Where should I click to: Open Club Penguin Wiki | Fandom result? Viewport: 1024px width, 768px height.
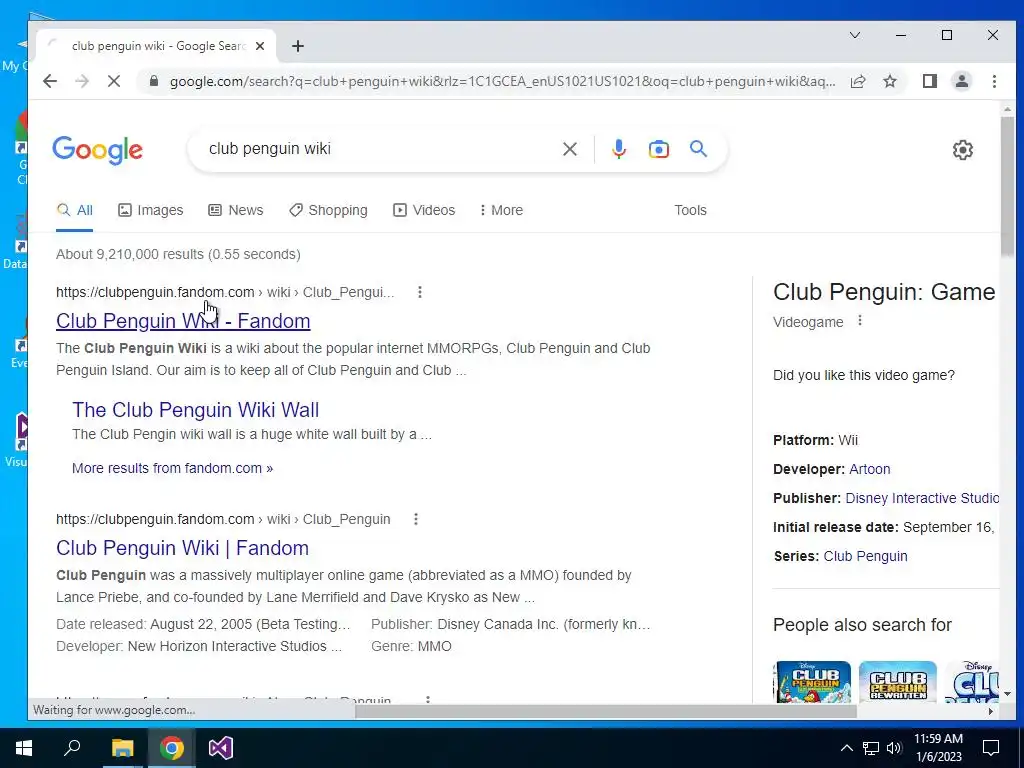(x=182, y=548)
